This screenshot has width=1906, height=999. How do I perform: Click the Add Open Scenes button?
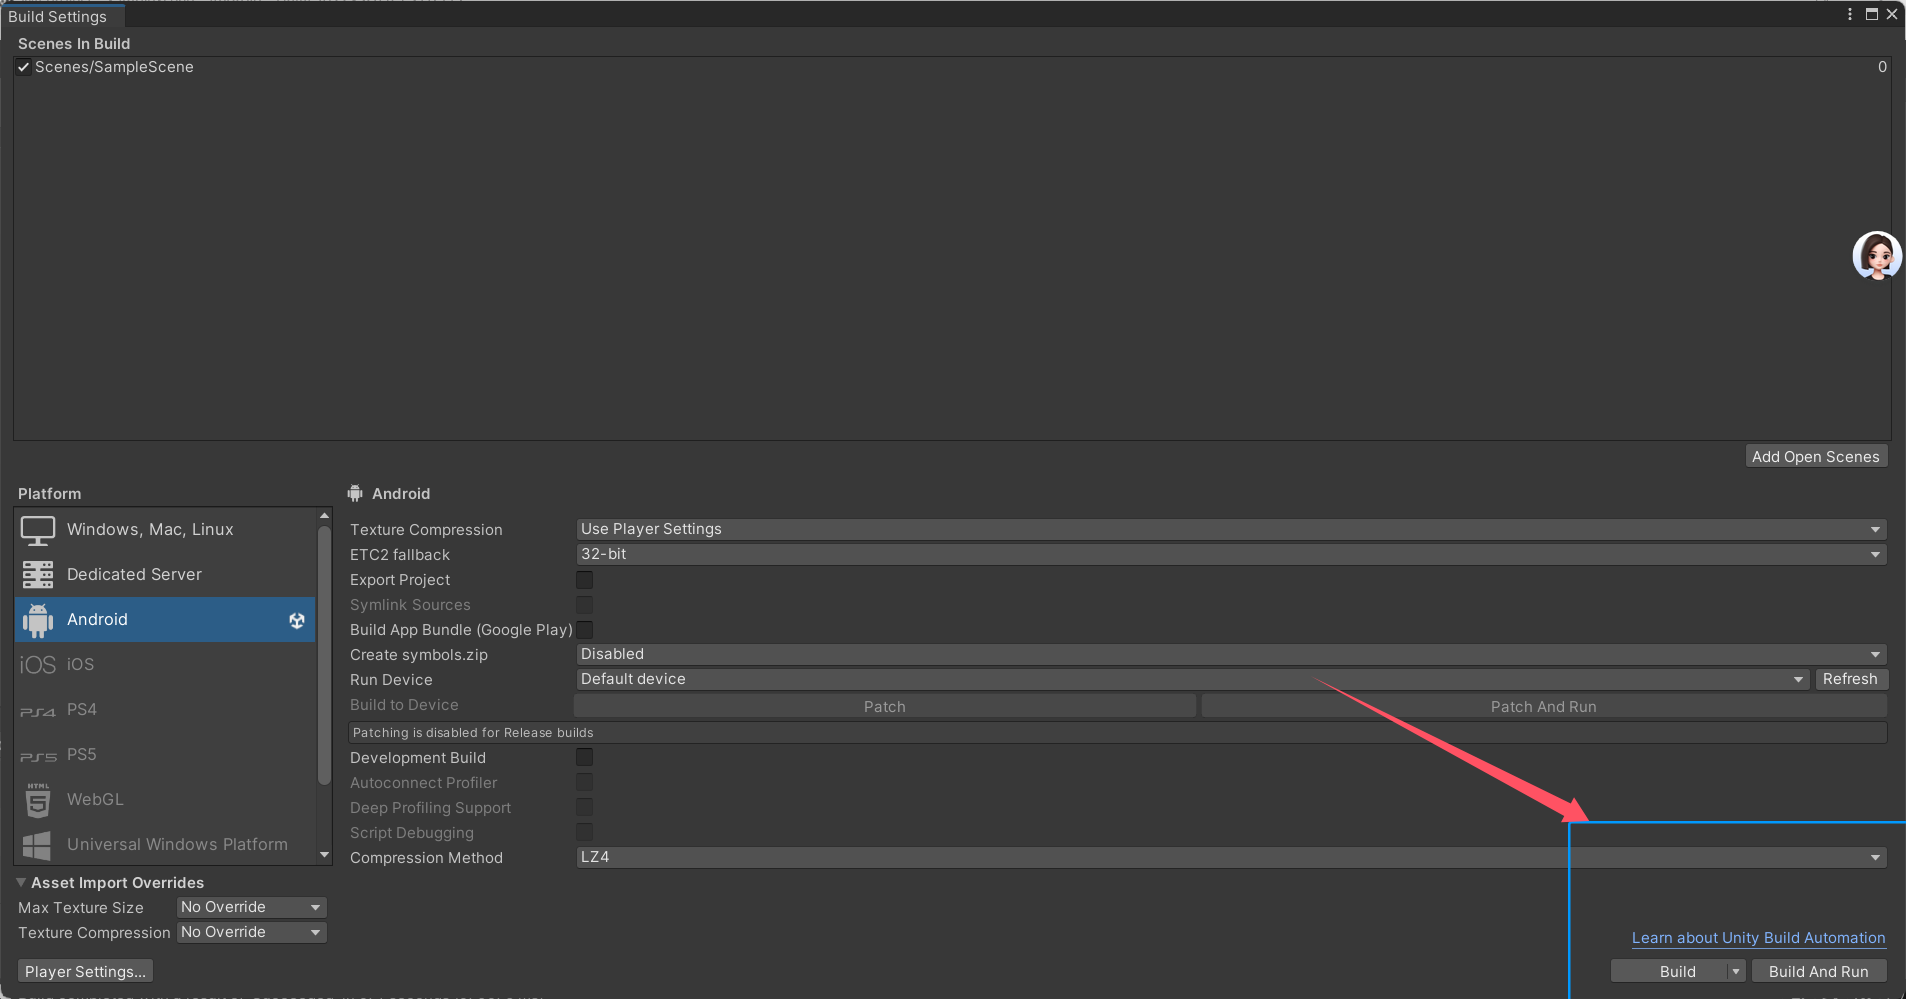[1816, 456]
